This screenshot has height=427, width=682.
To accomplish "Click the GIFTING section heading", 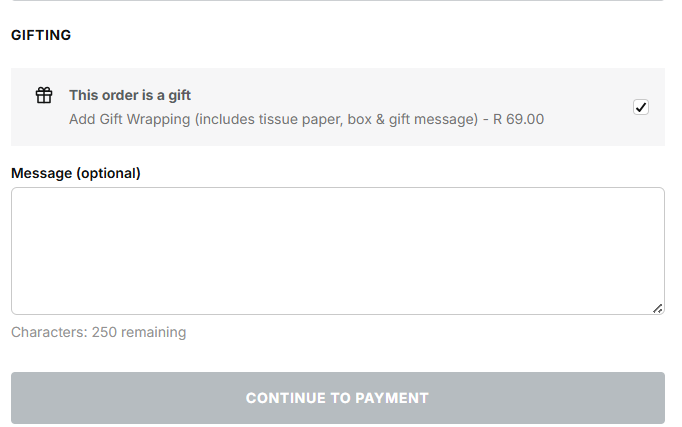I will pyautogui.click(x=41, y=35).
